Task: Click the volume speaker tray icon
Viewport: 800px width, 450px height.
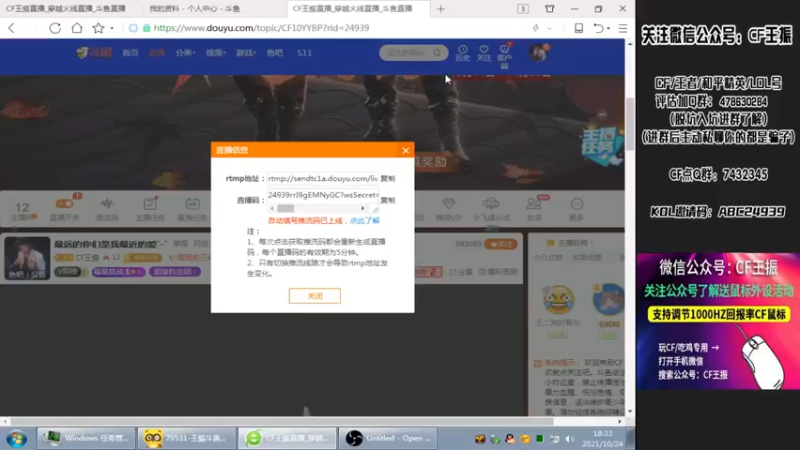Action: 570,439
